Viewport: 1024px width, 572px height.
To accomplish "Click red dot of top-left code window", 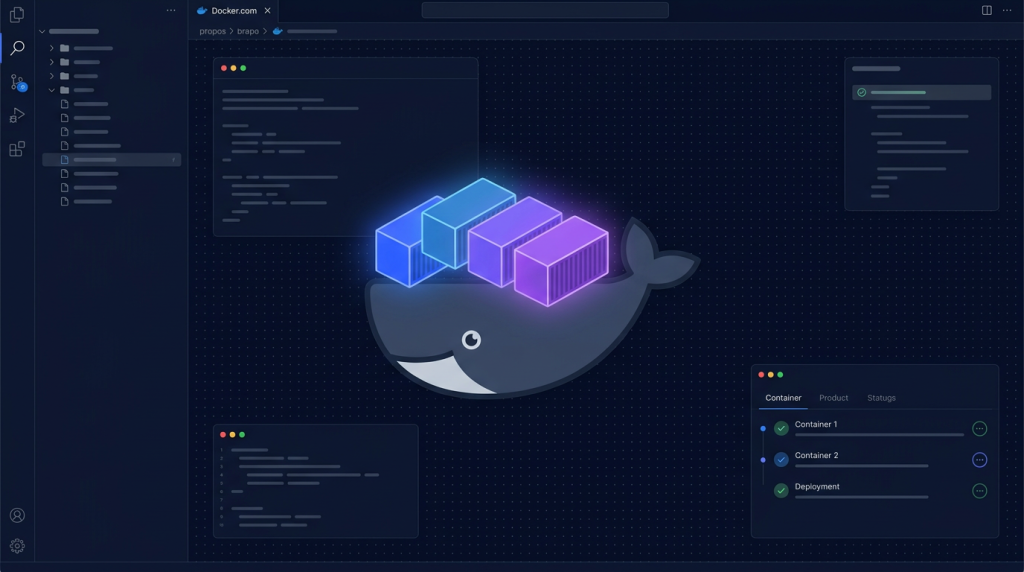I will [224, 68].
